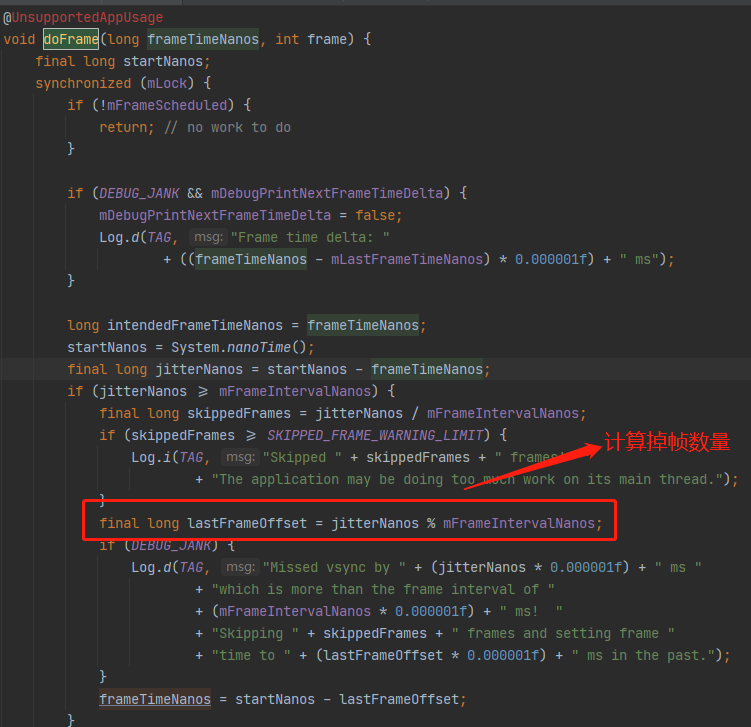Click 'final long startNanos;' declaration
This screenshot has width=751, height=727.
coord(123,61)
